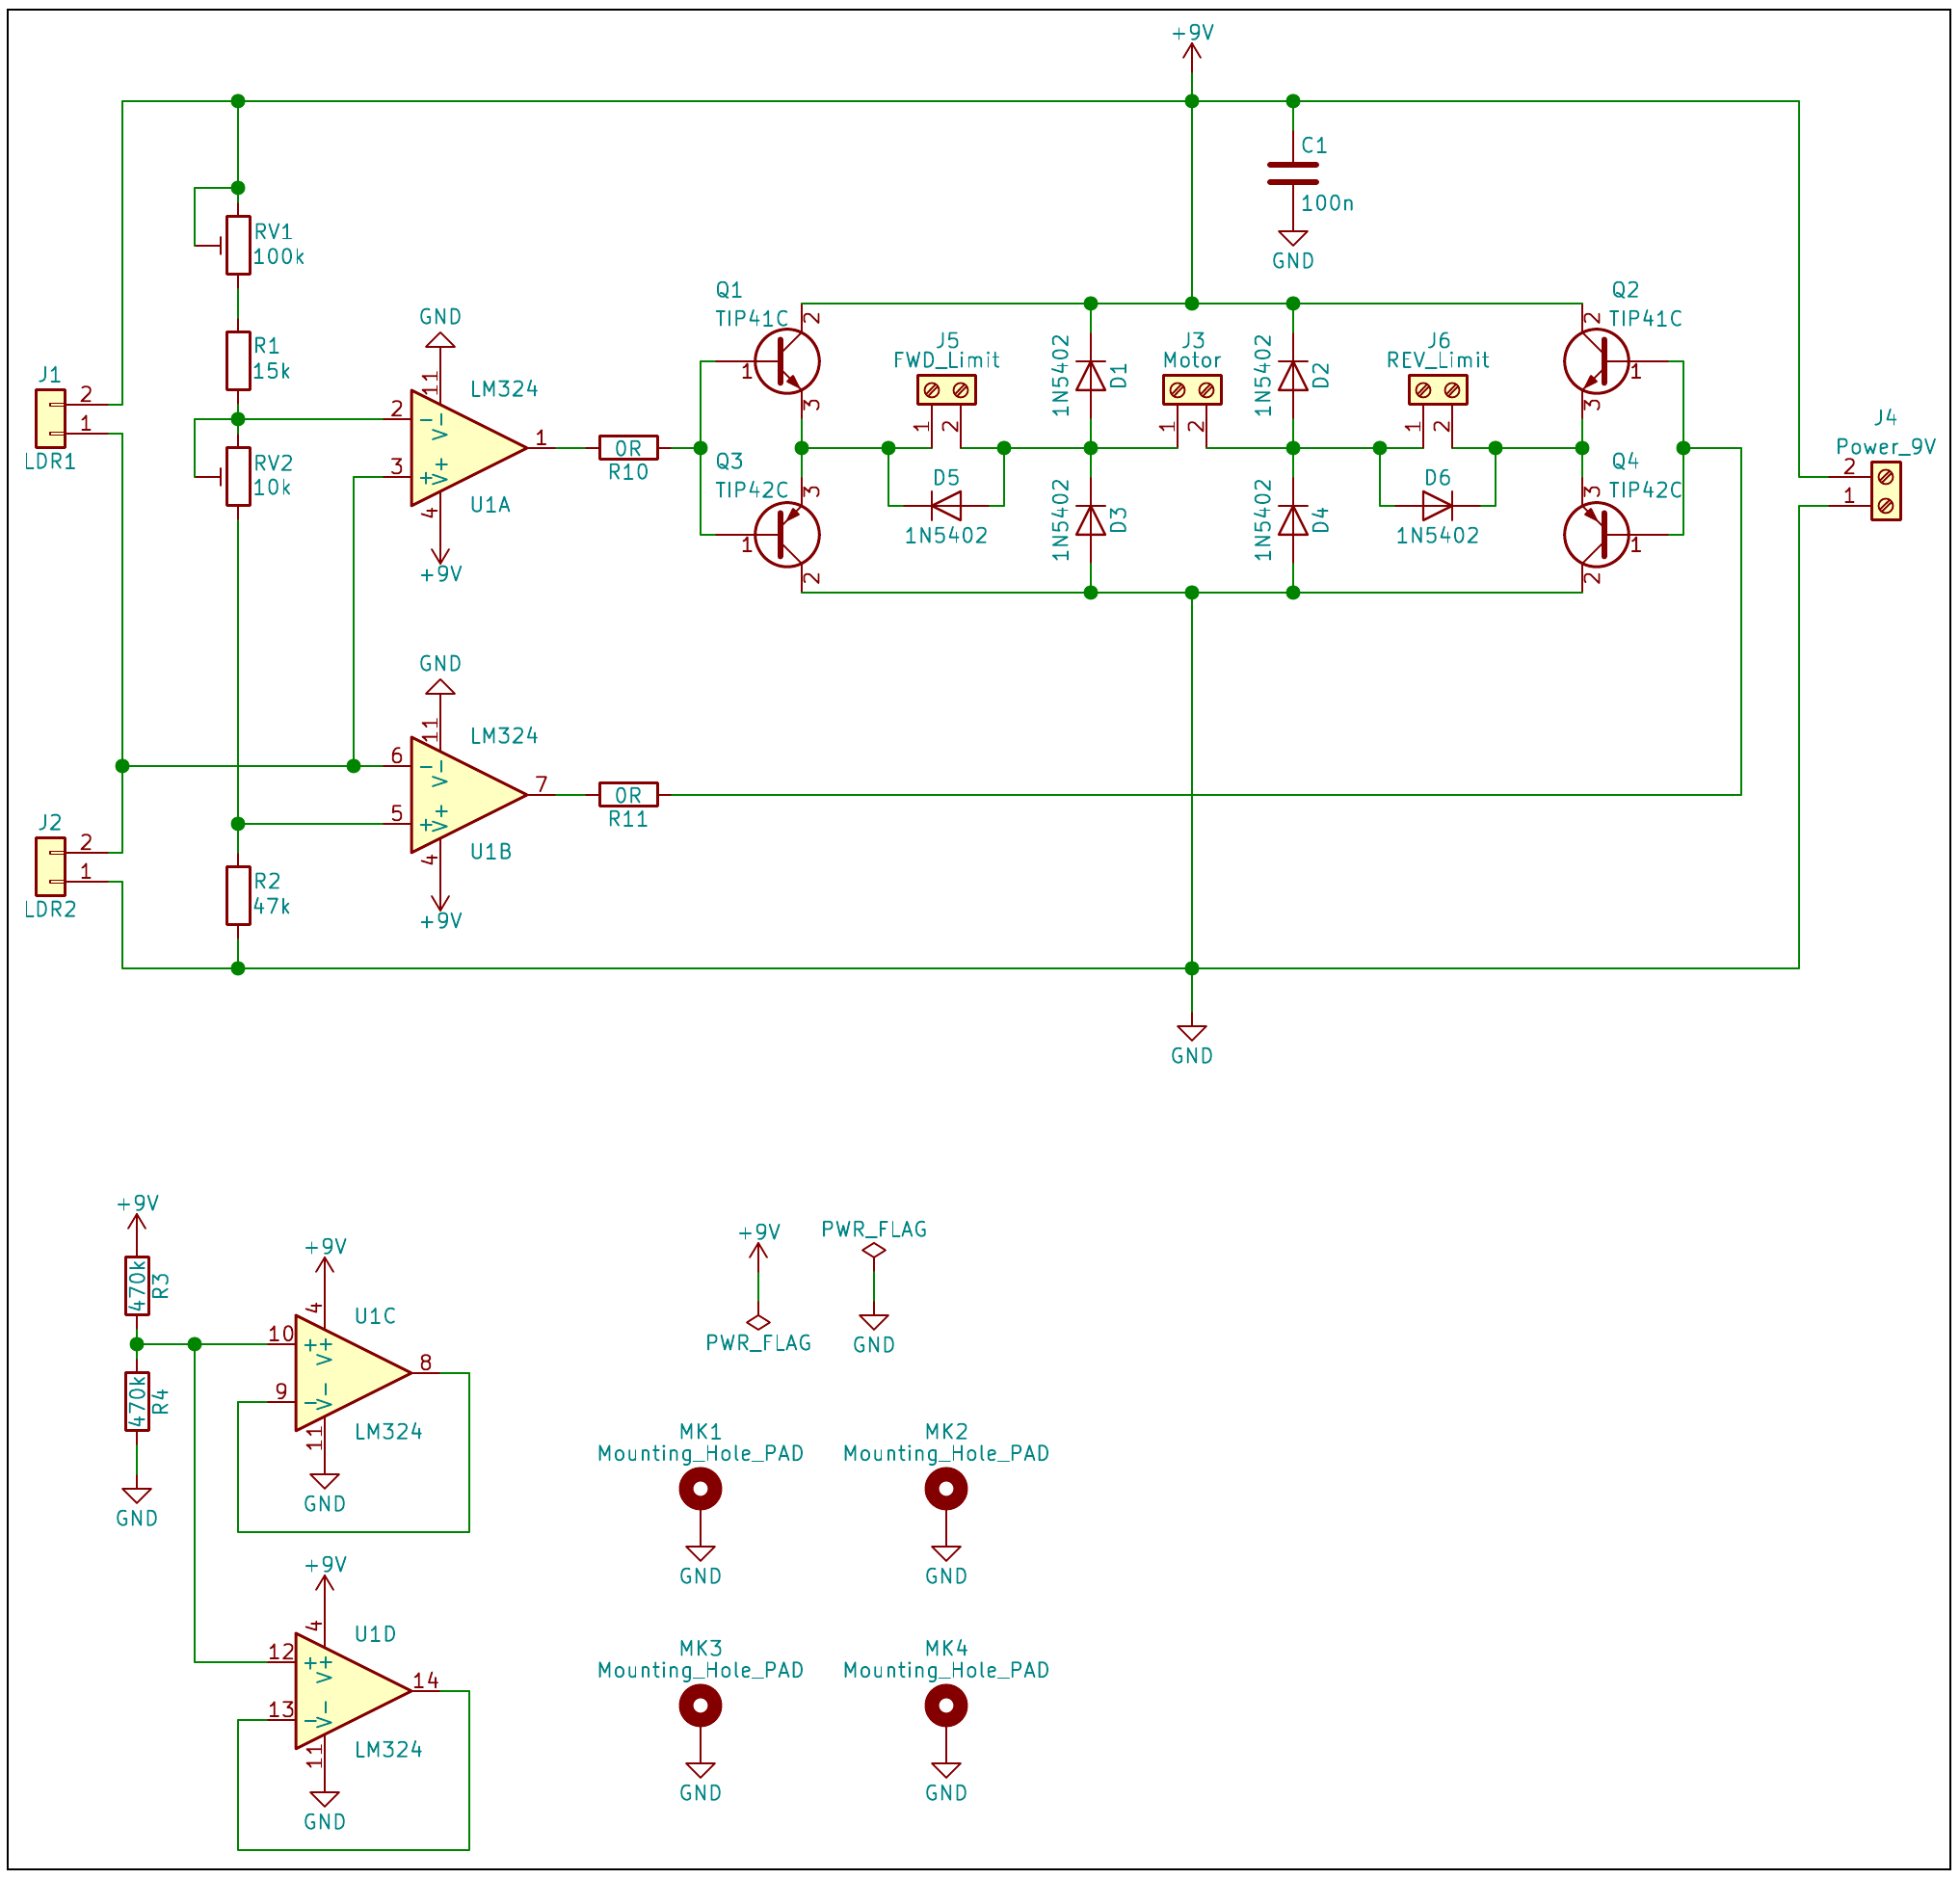Click the J3 Motor connector symbol
1960x1879 pixels.
[1191, 390]
